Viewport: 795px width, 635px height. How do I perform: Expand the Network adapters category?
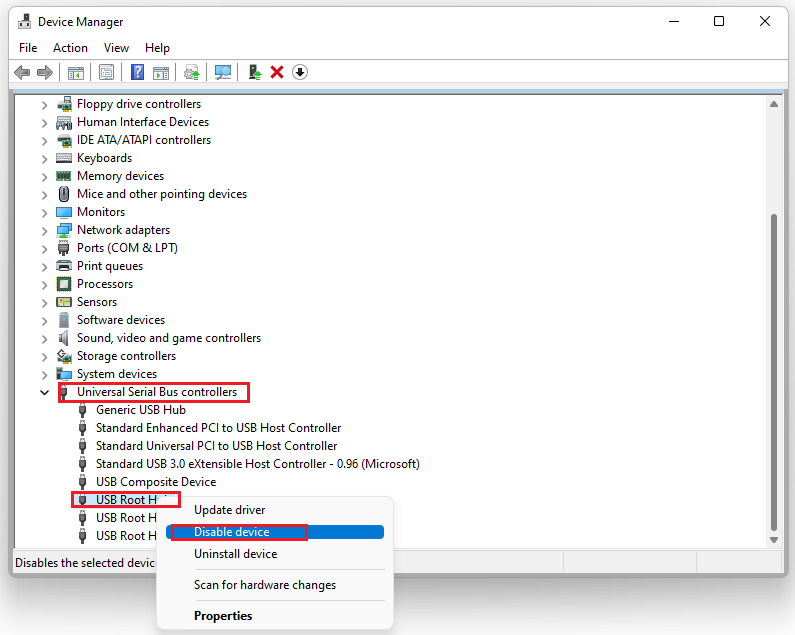tap(45, 231)
